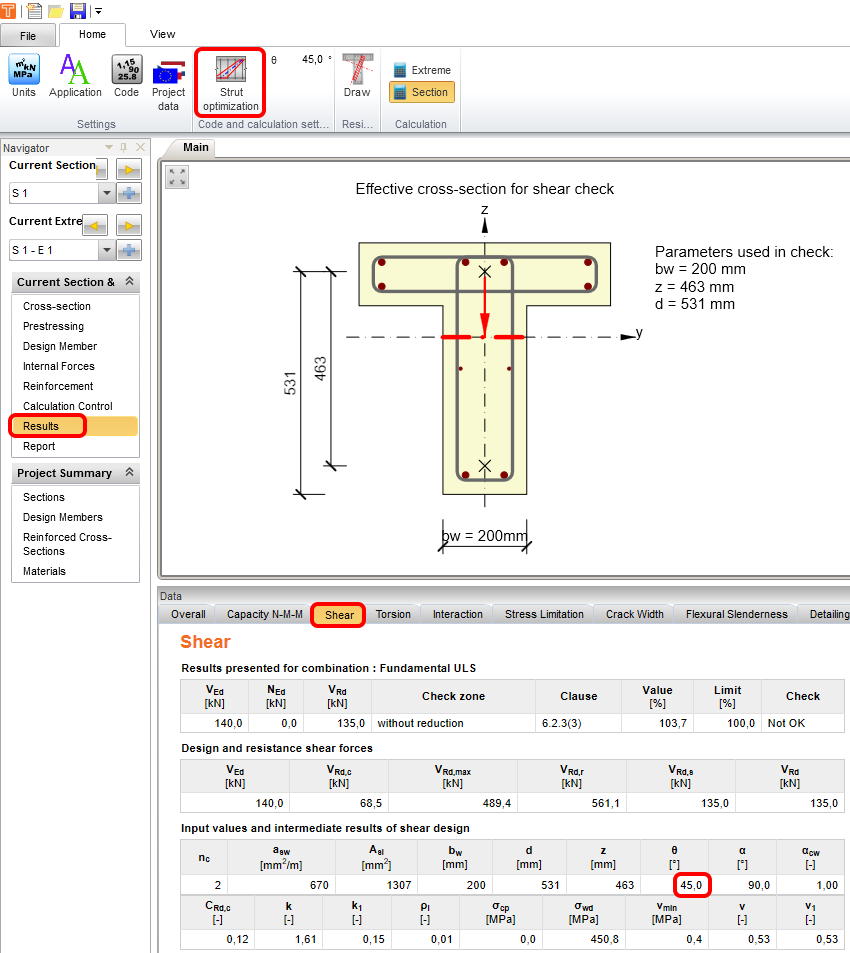Open Project data settings
The width and height of the screenshot is (850, 953).
[168, 74]
